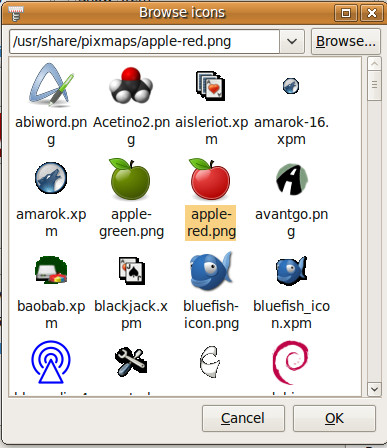The height and width of the screenshot is (448, 387).
Task: Click the icon path text field
Action: 144,42
